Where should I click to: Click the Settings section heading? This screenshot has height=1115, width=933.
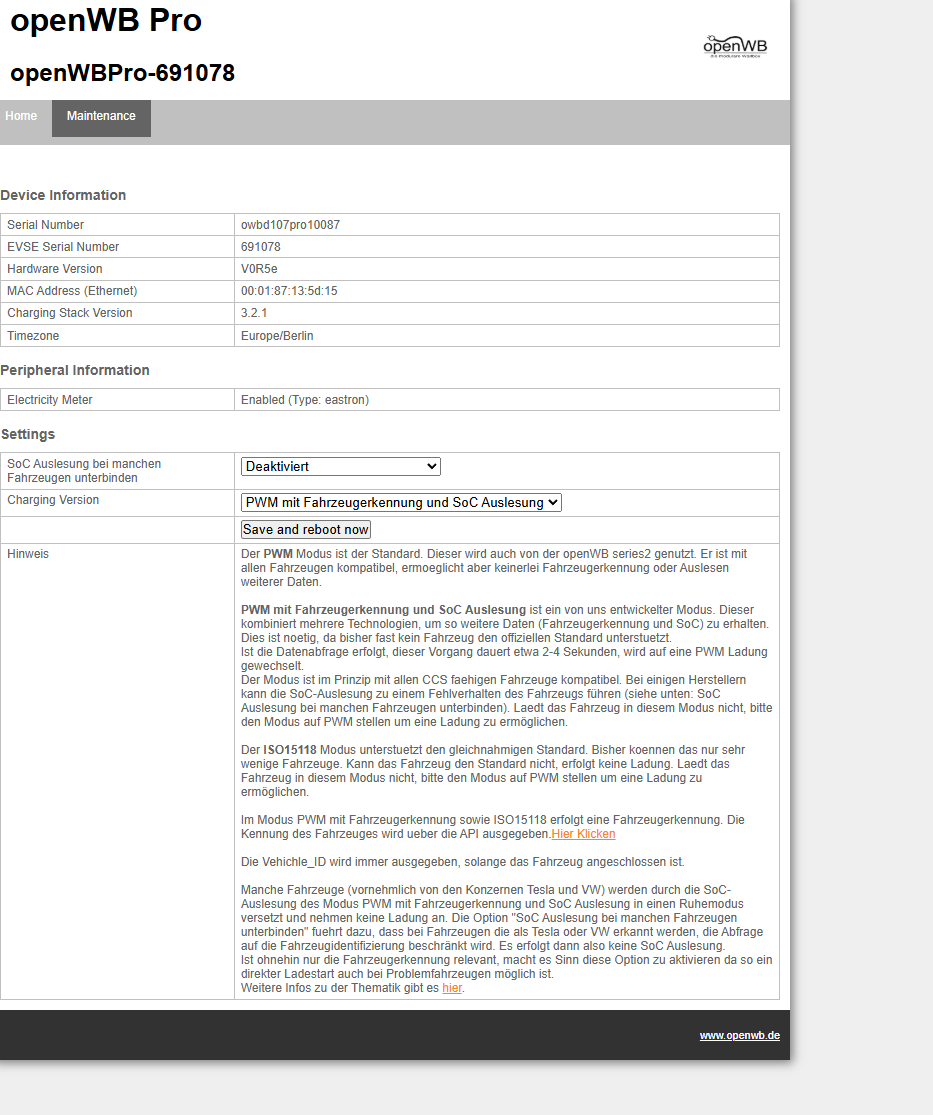pos(28,434)
